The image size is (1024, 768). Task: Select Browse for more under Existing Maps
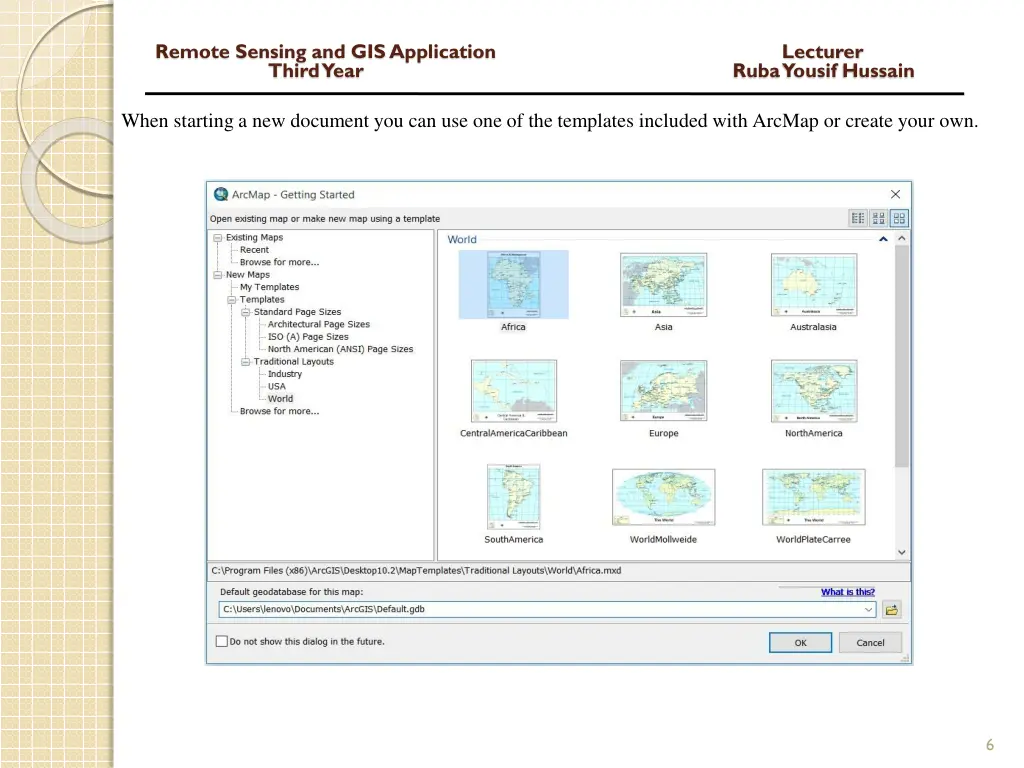[x=280, y=262]
